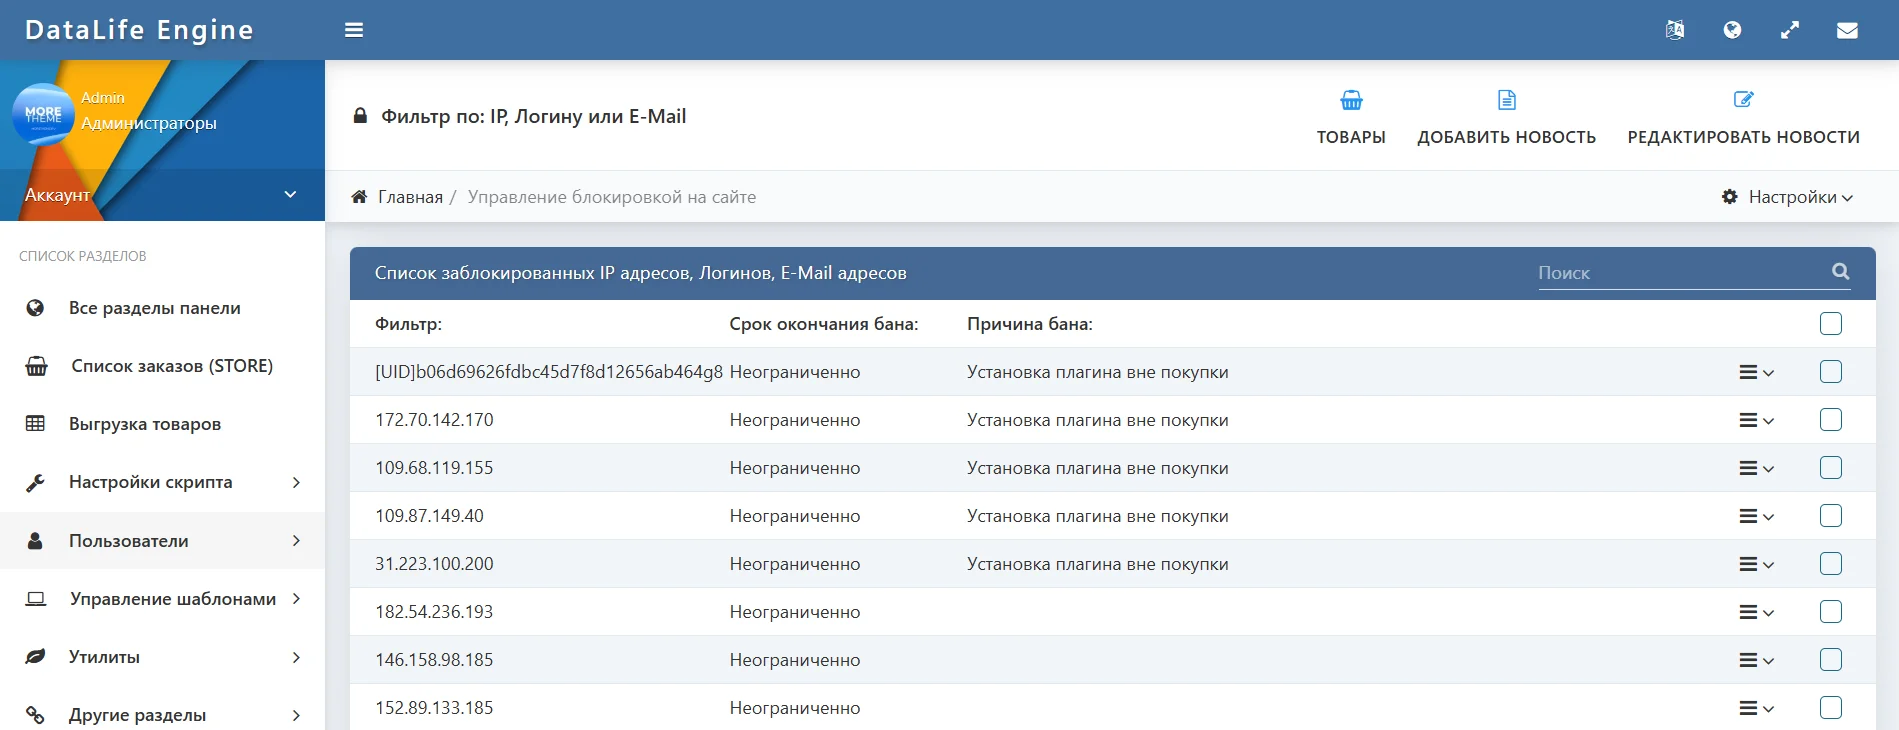Go to Главная in breadcrumb
The width and height of the screenshot is (1899, 730).
[x=410, y=197]
